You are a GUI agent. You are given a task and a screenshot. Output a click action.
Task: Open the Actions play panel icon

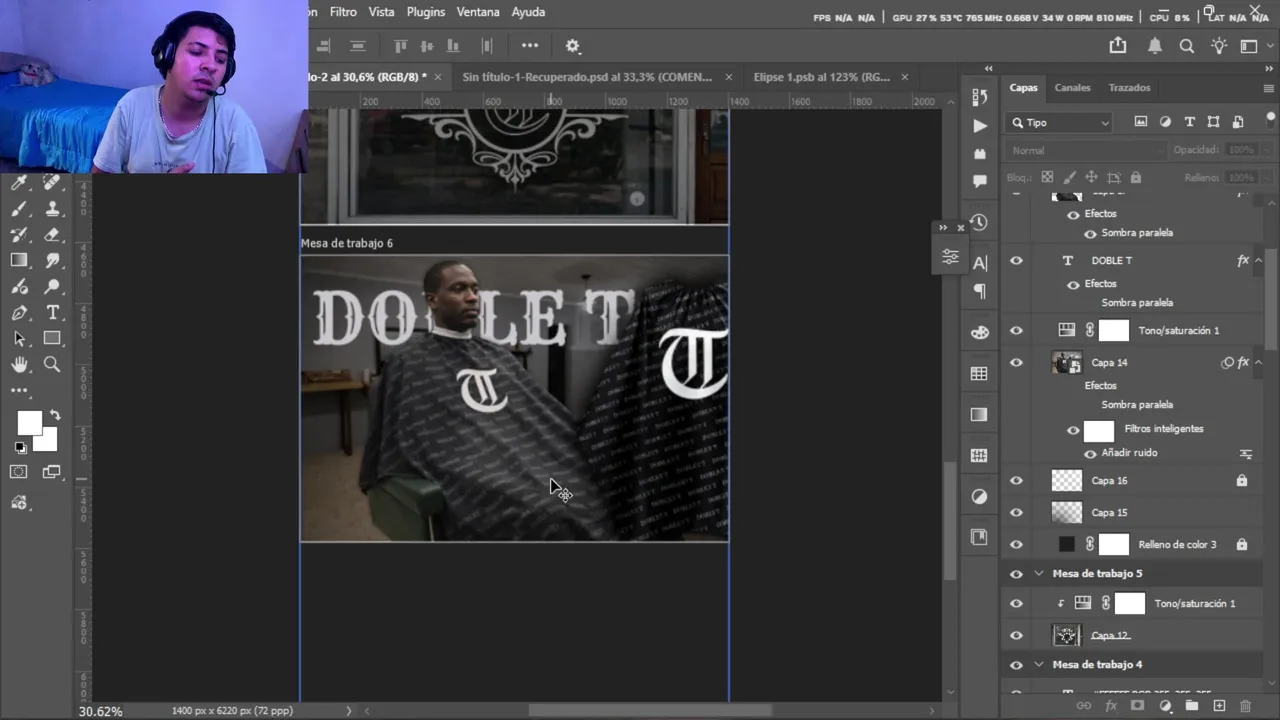tap(979, 125)
